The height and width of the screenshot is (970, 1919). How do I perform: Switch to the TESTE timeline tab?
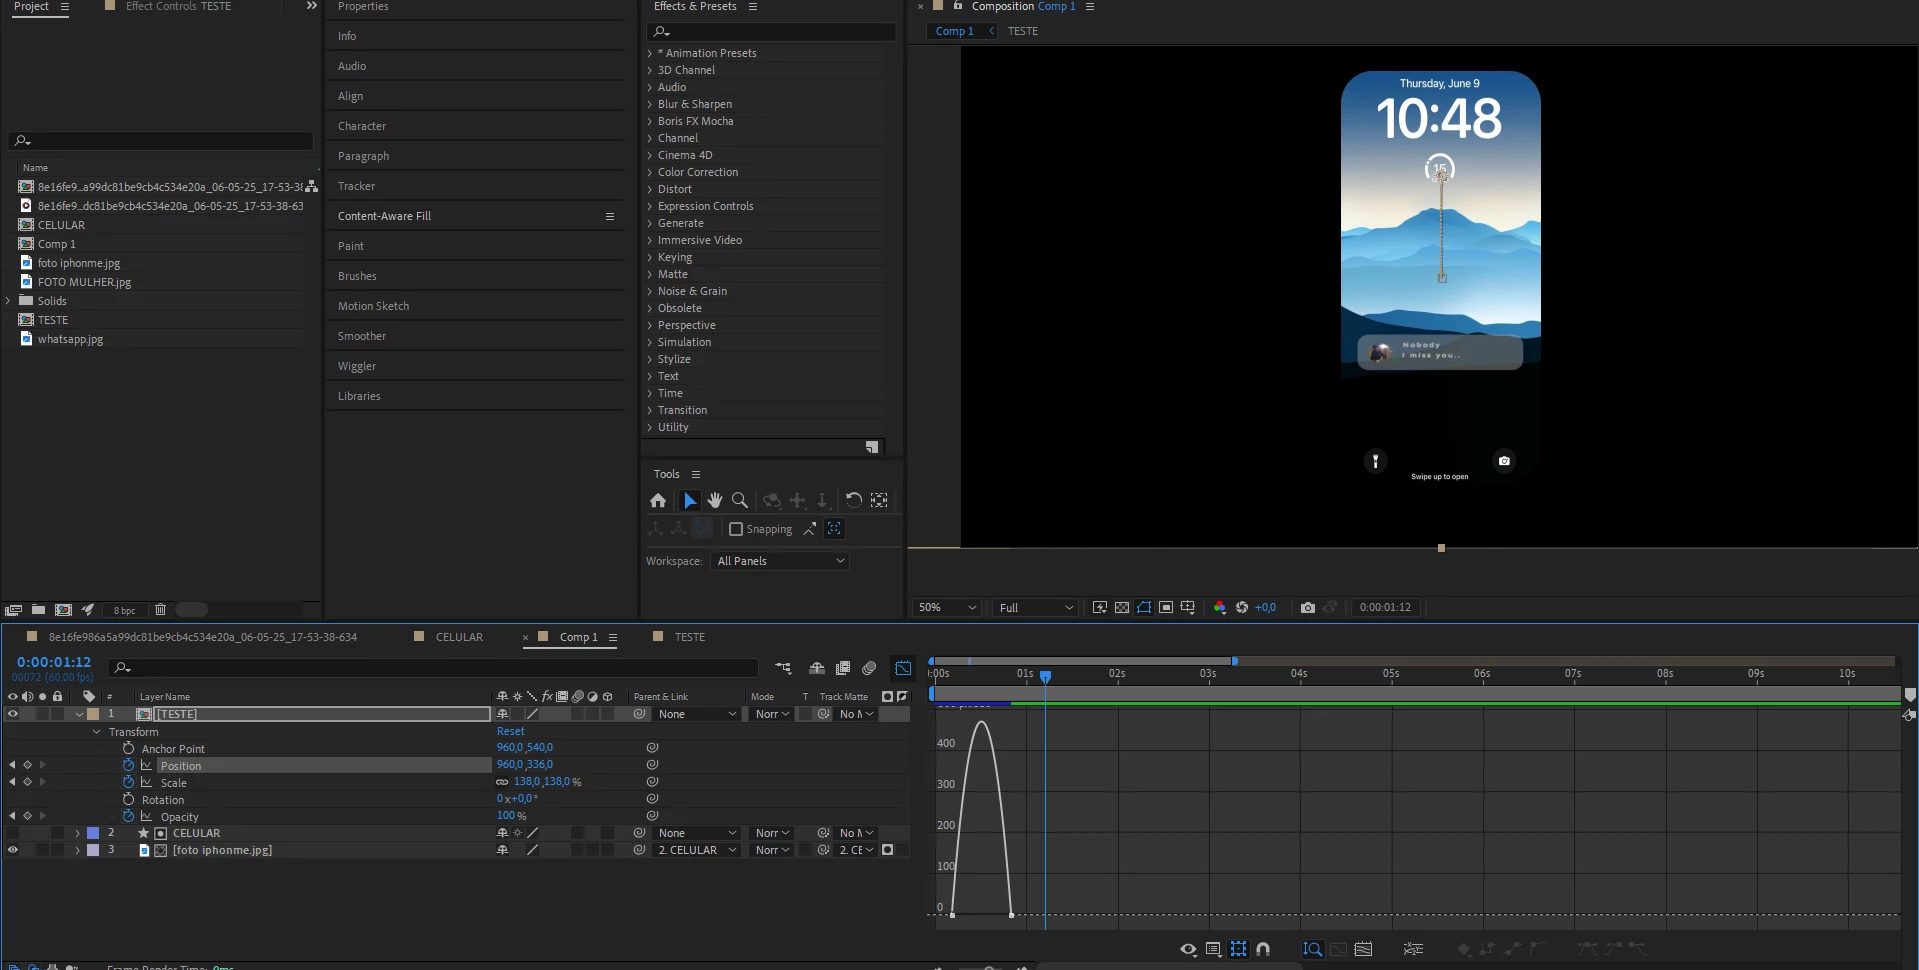click(689, 637)
